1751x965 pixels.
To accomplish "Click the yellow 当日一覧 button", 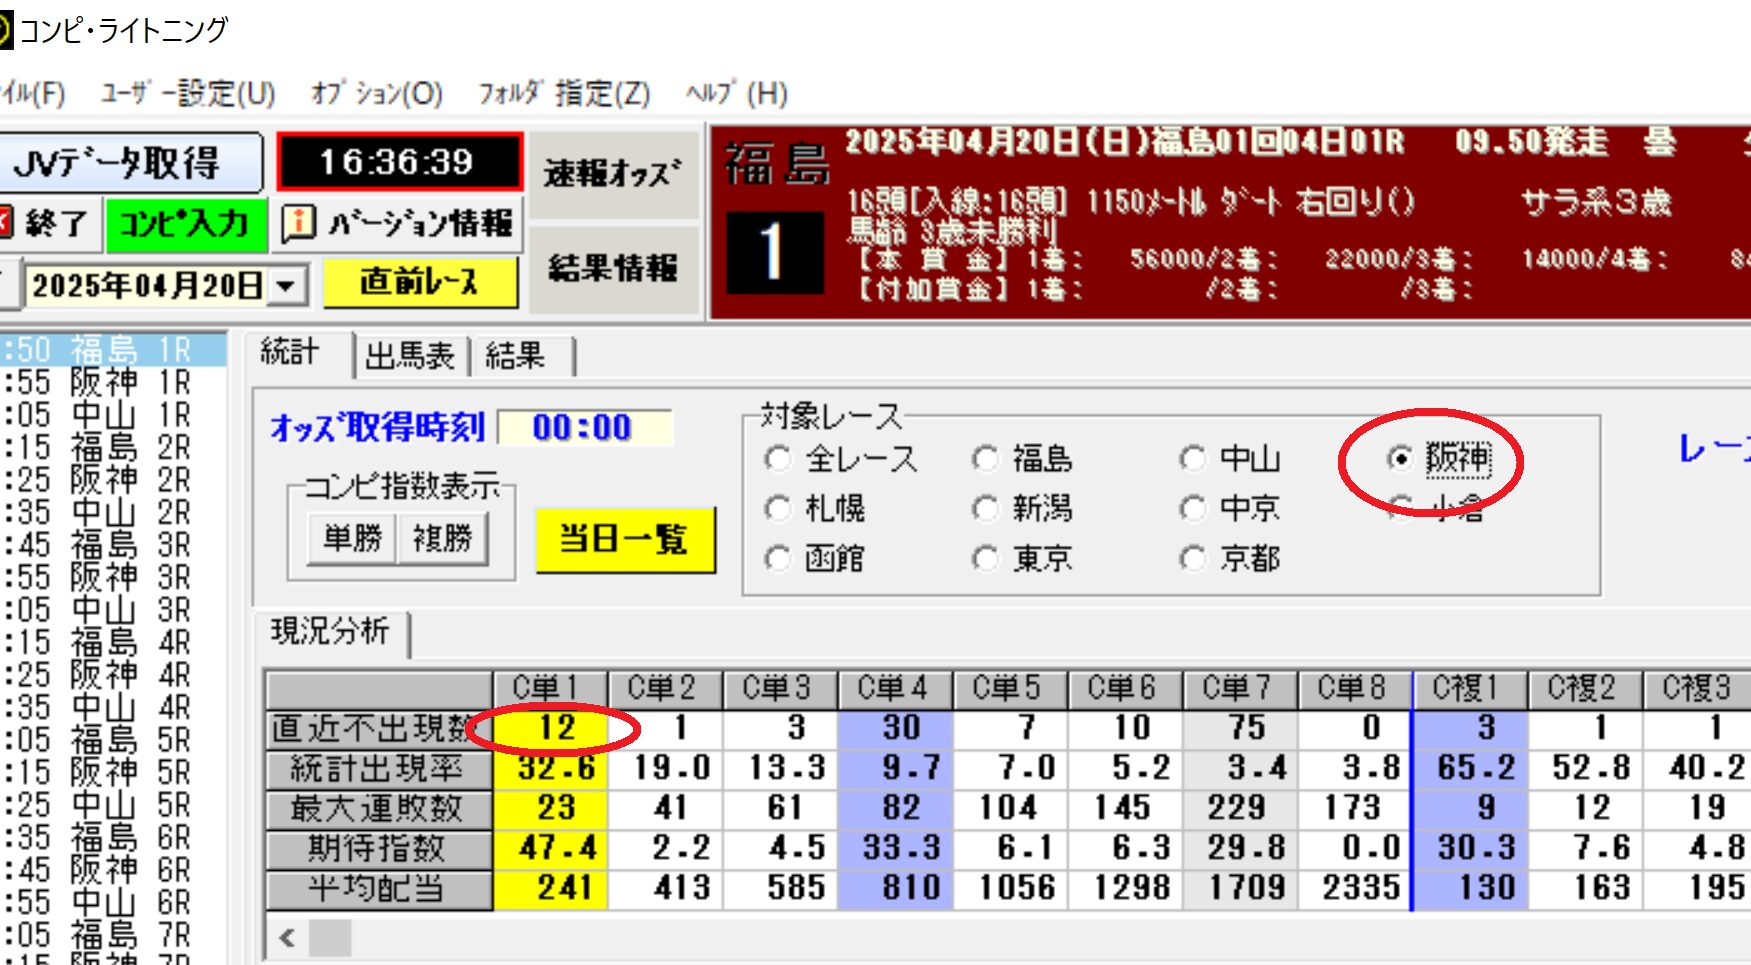I will pyautogui.click(x=625, y=540).
